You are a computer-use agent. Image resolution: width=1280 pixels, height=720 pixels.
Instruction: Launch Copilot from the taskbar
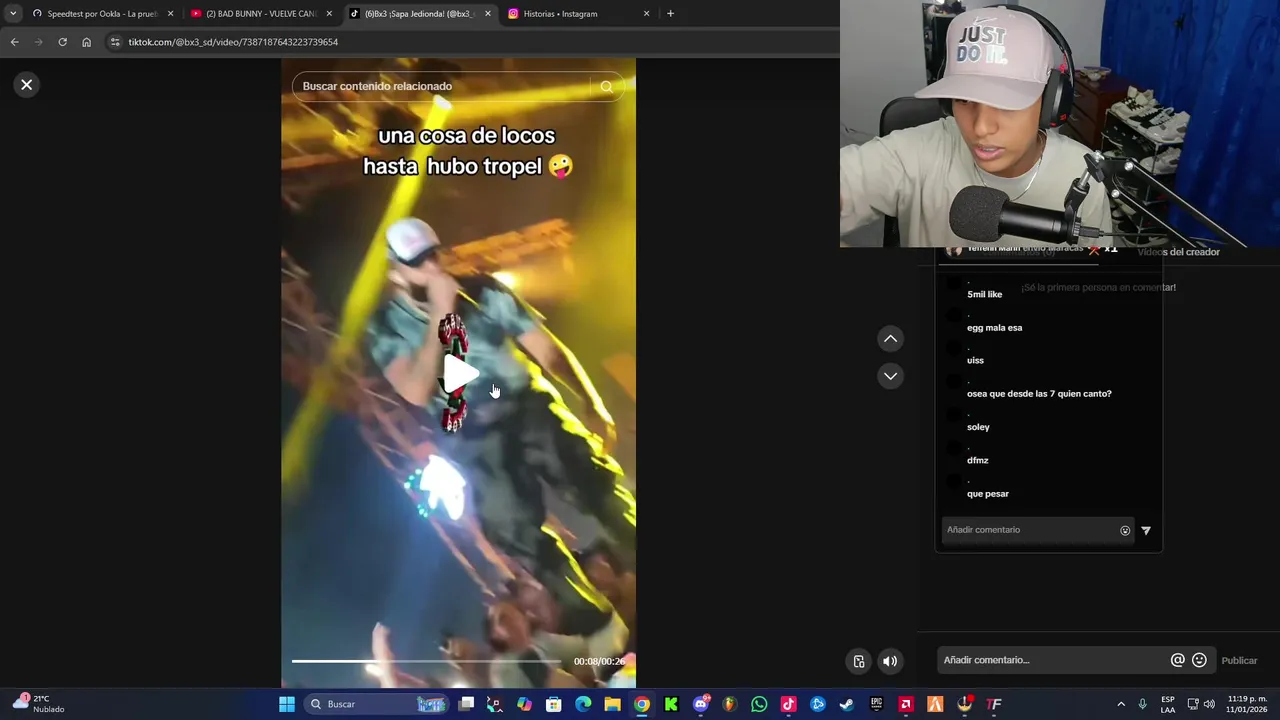pos(525,704)
